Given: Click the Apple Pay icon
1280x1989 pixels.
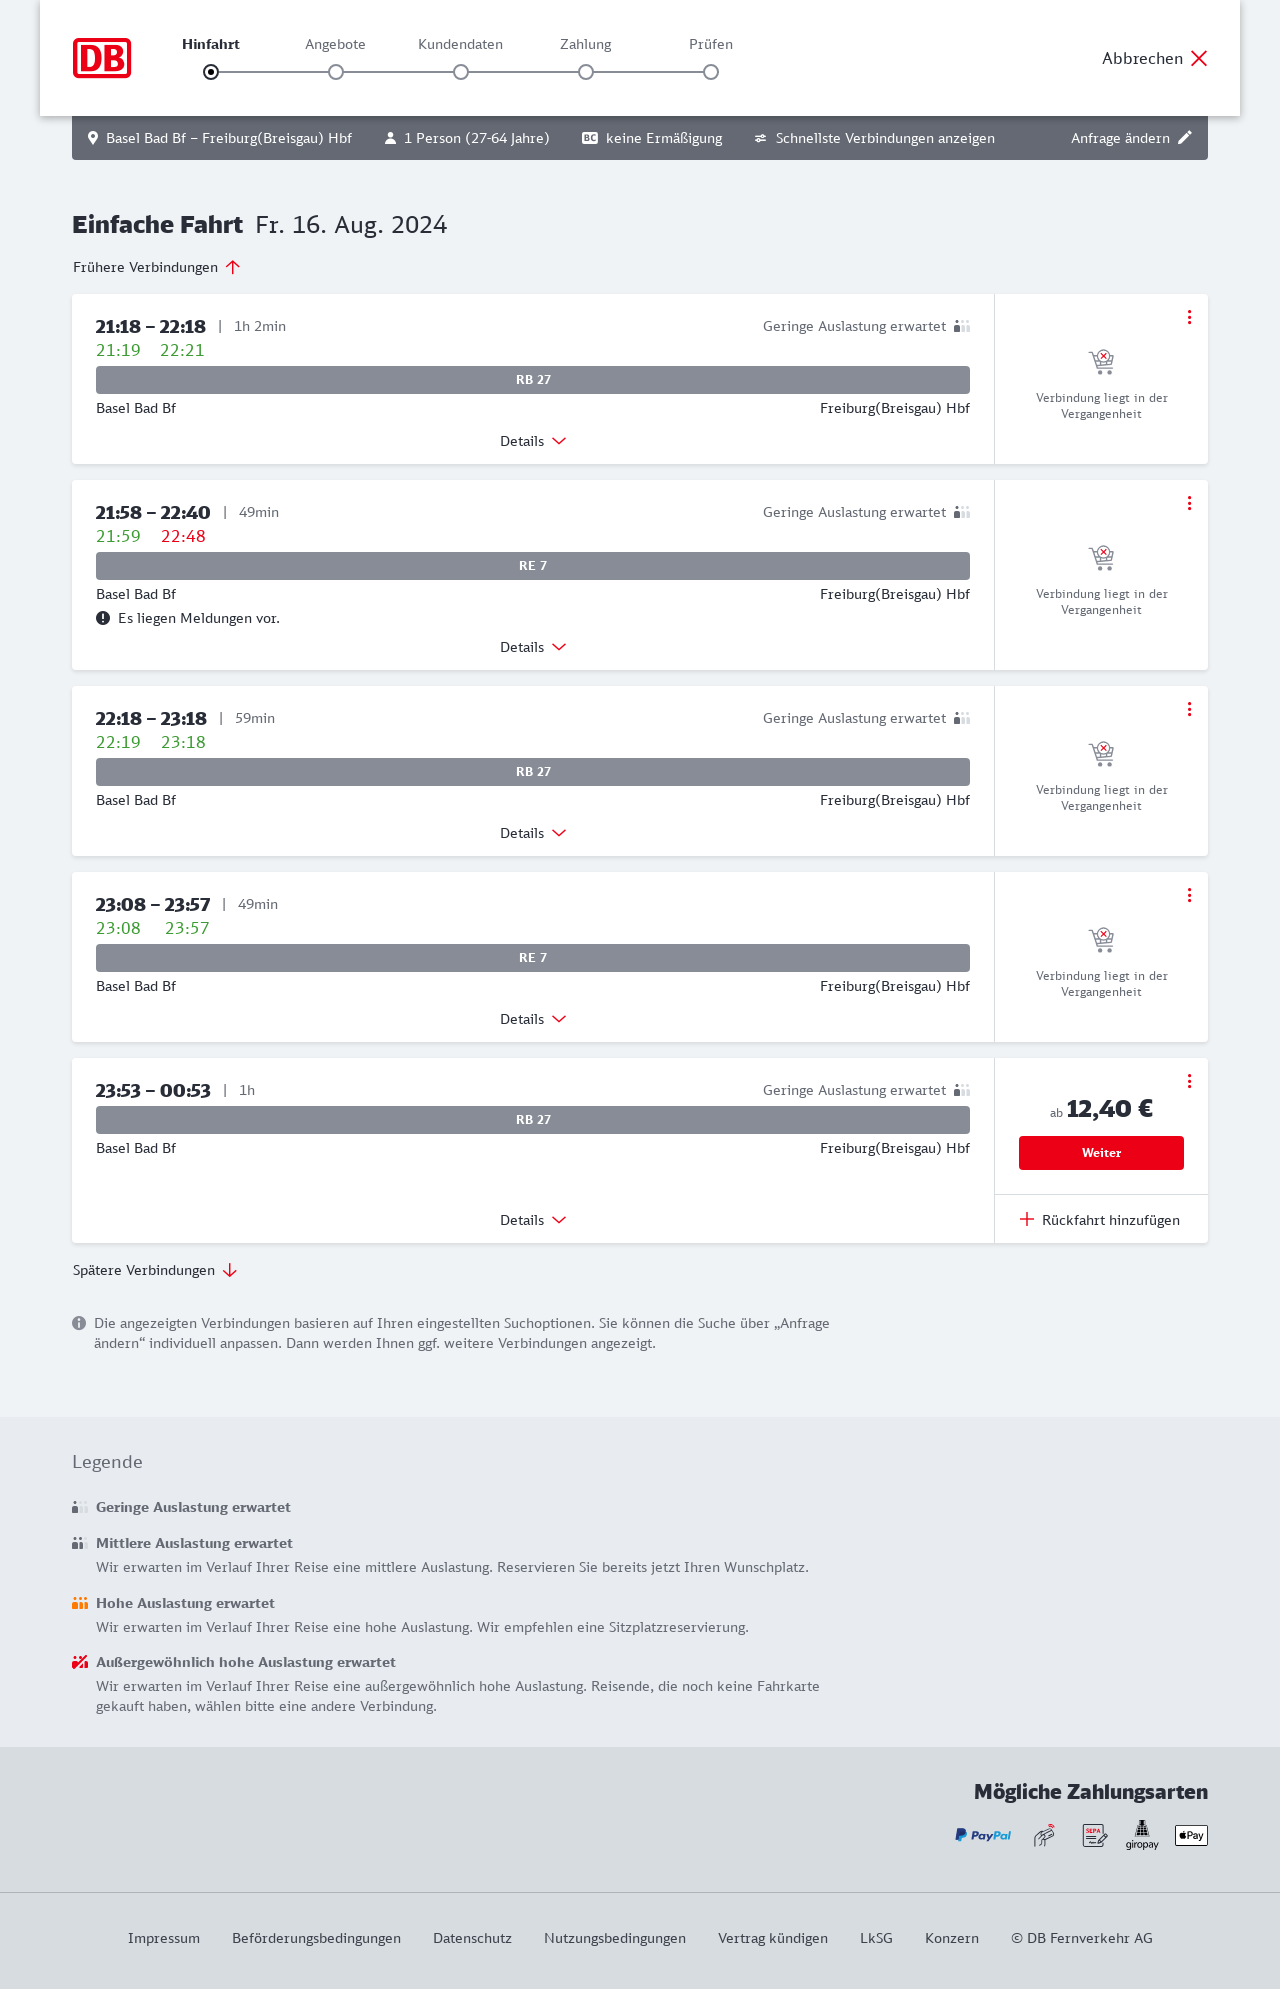Looking at the screenshot, I should pyautogui.click(x=1191, y=1835).
